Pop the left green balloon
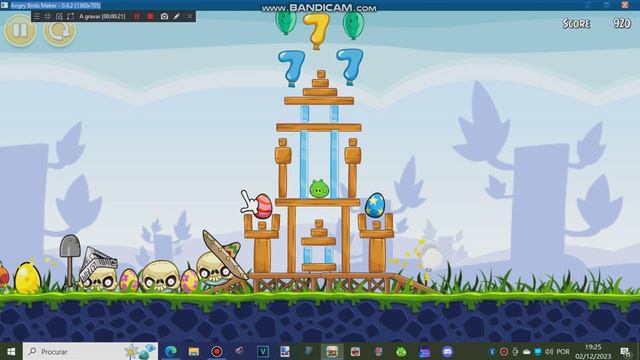The image size is (640, 360). click(x=286, y=22)
